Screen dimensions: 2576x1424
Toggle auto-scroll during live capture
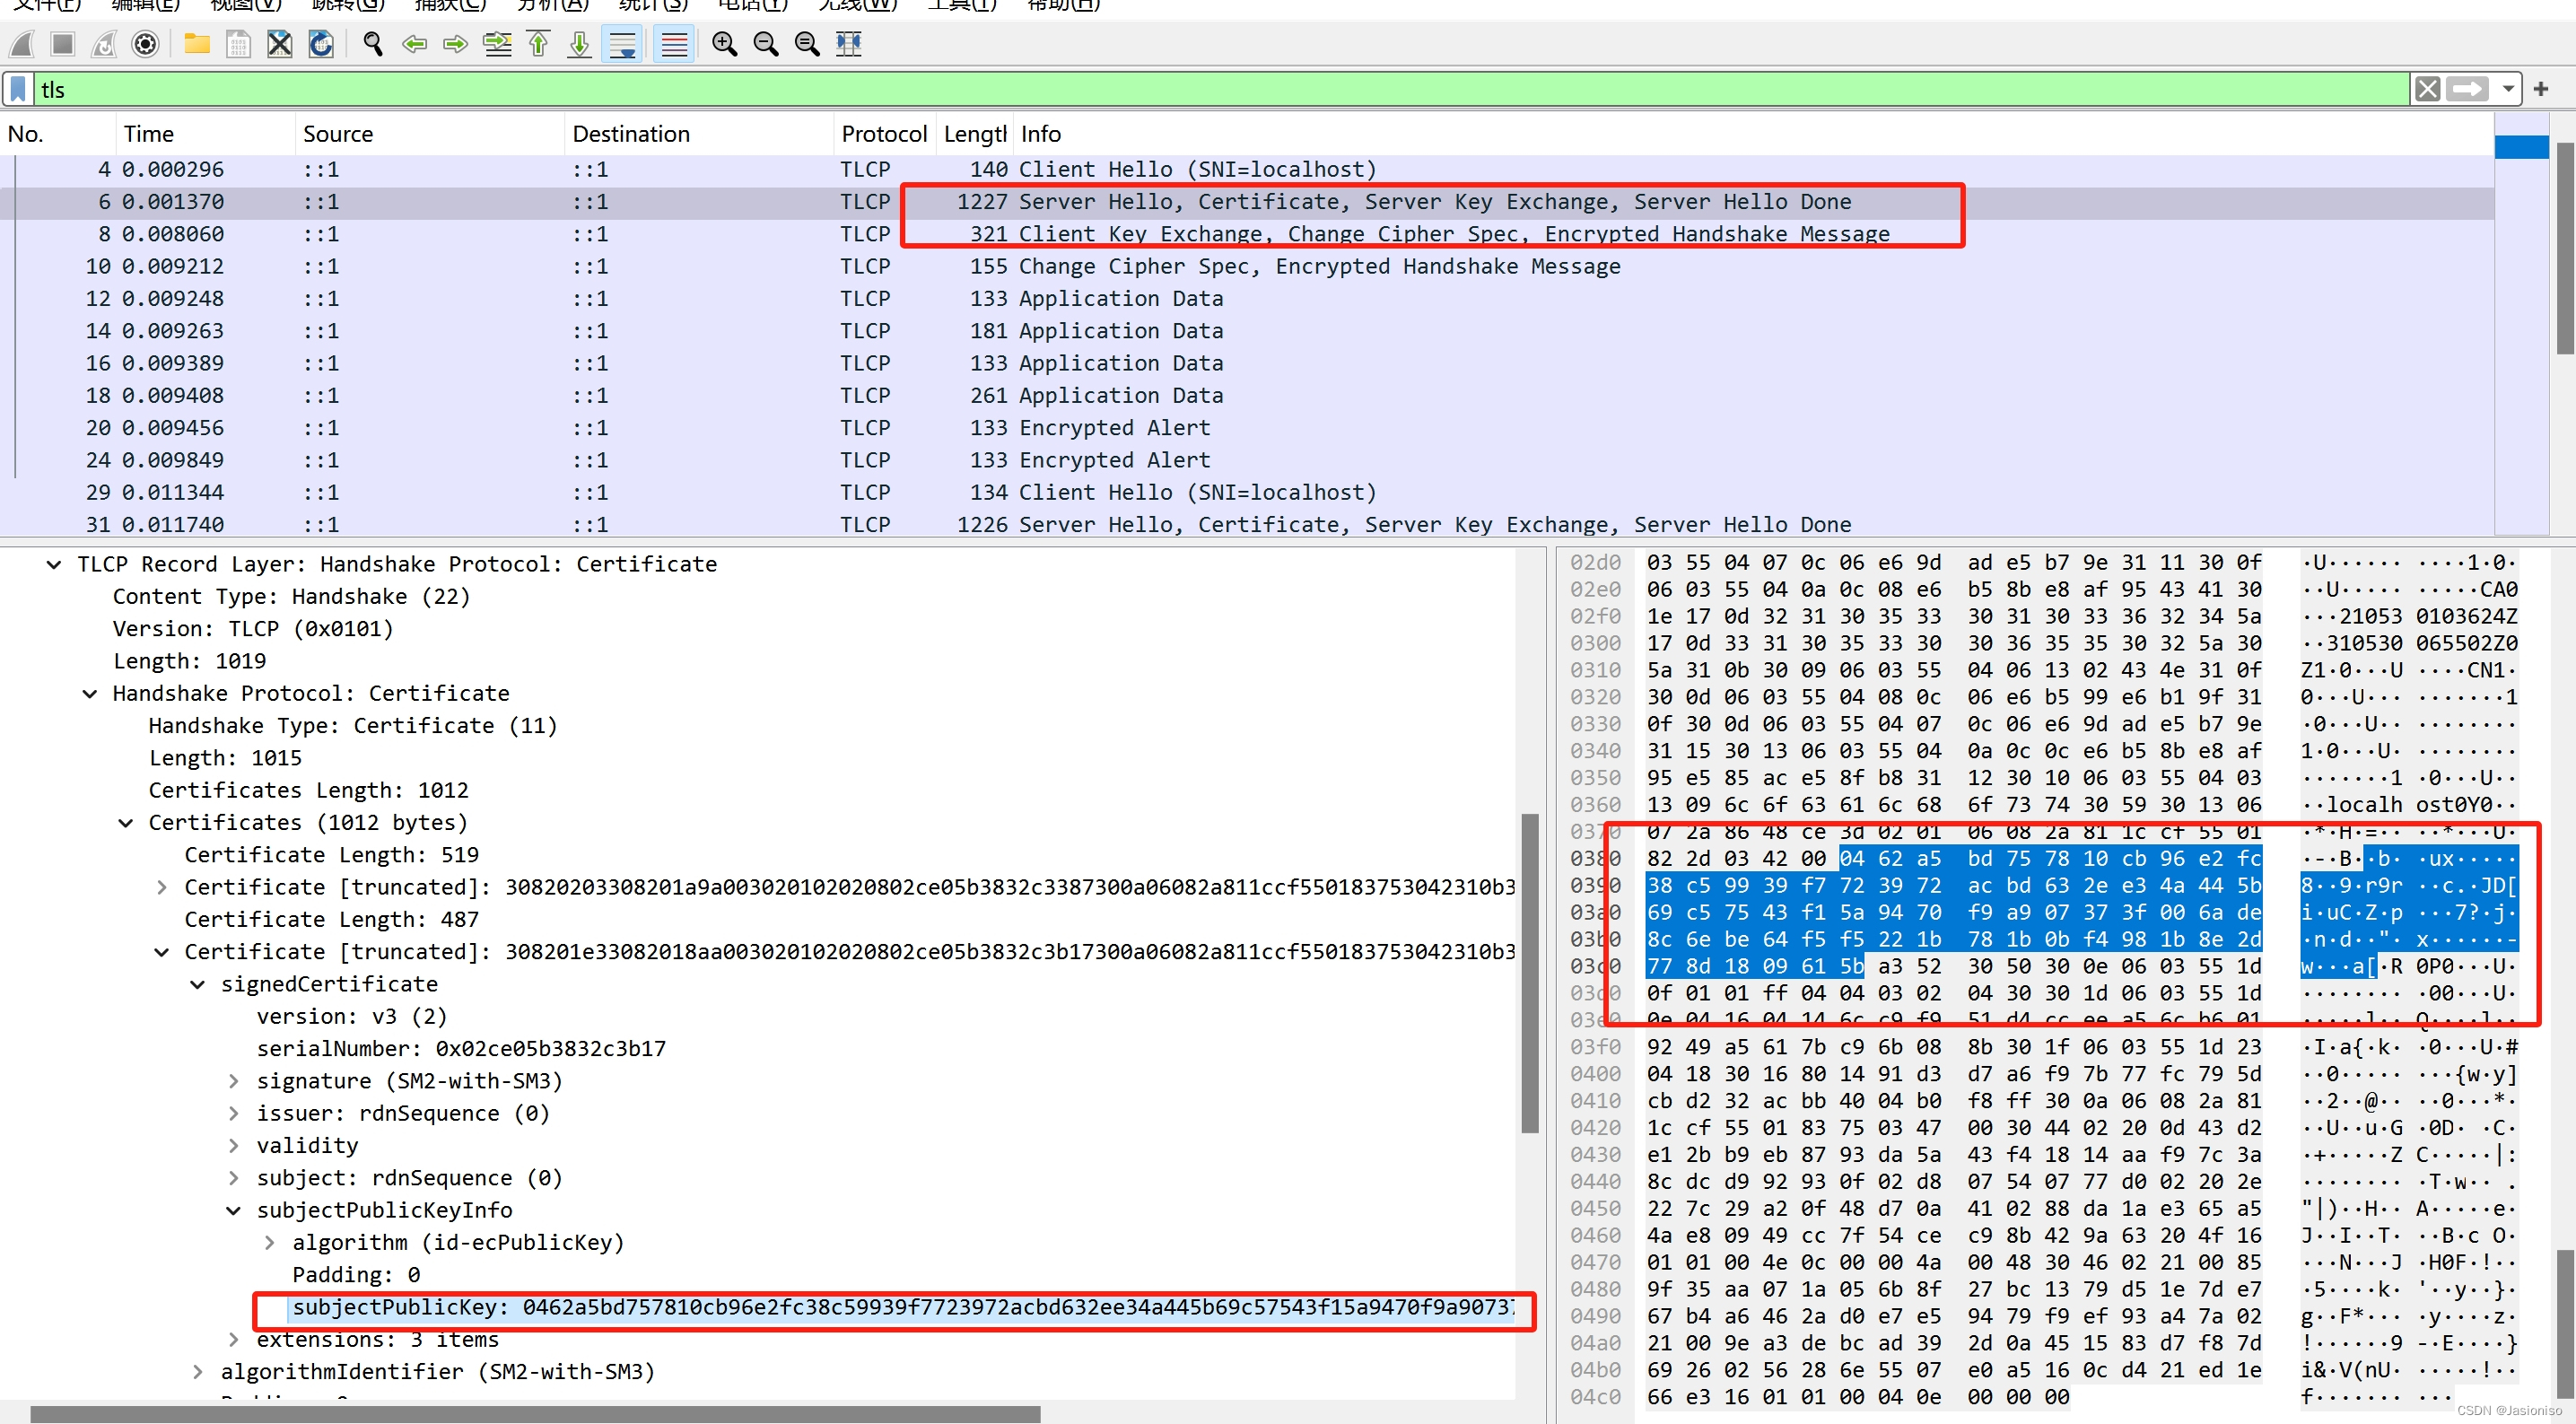point(623,44)
